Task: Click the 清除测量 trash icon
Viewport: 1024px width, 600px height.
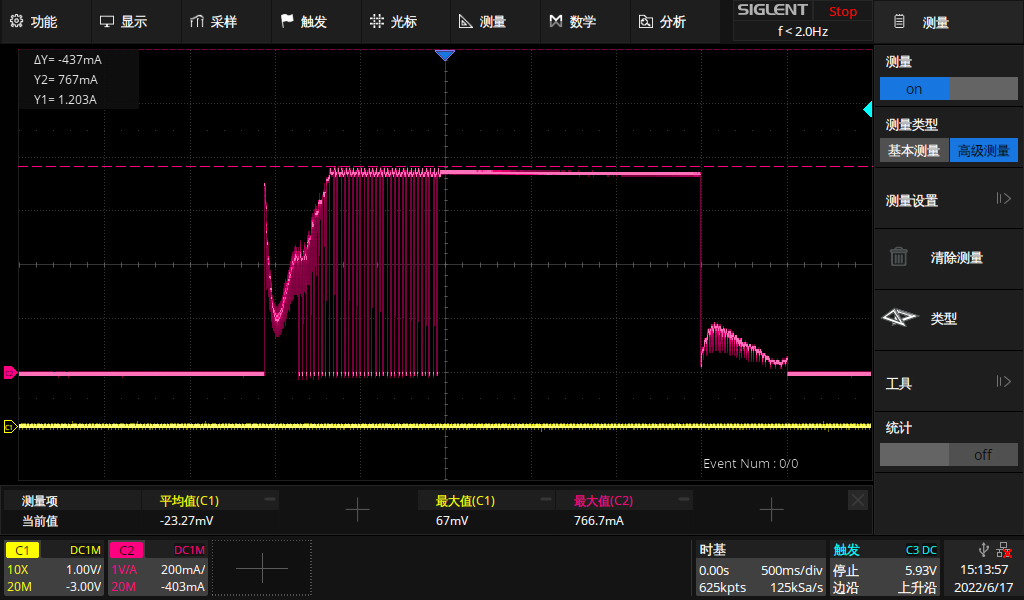Action: (897, 257)
